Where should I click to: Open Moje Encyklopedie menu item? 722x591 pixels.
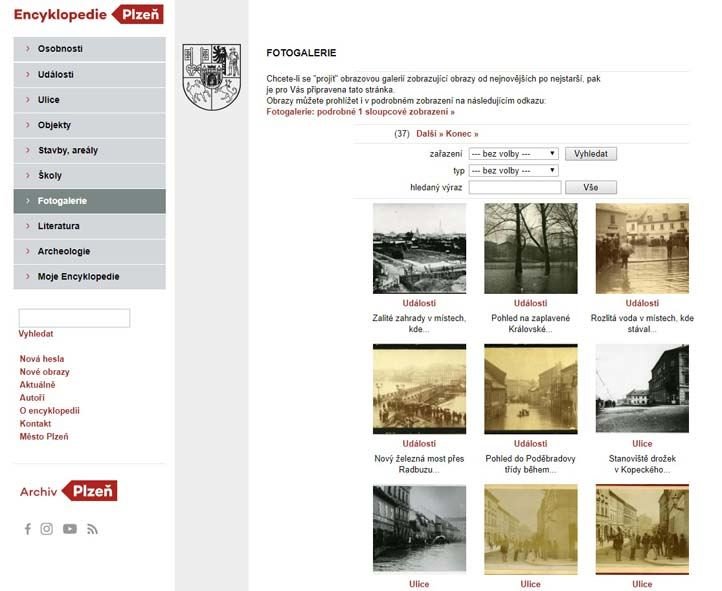[x=89, y=277]
